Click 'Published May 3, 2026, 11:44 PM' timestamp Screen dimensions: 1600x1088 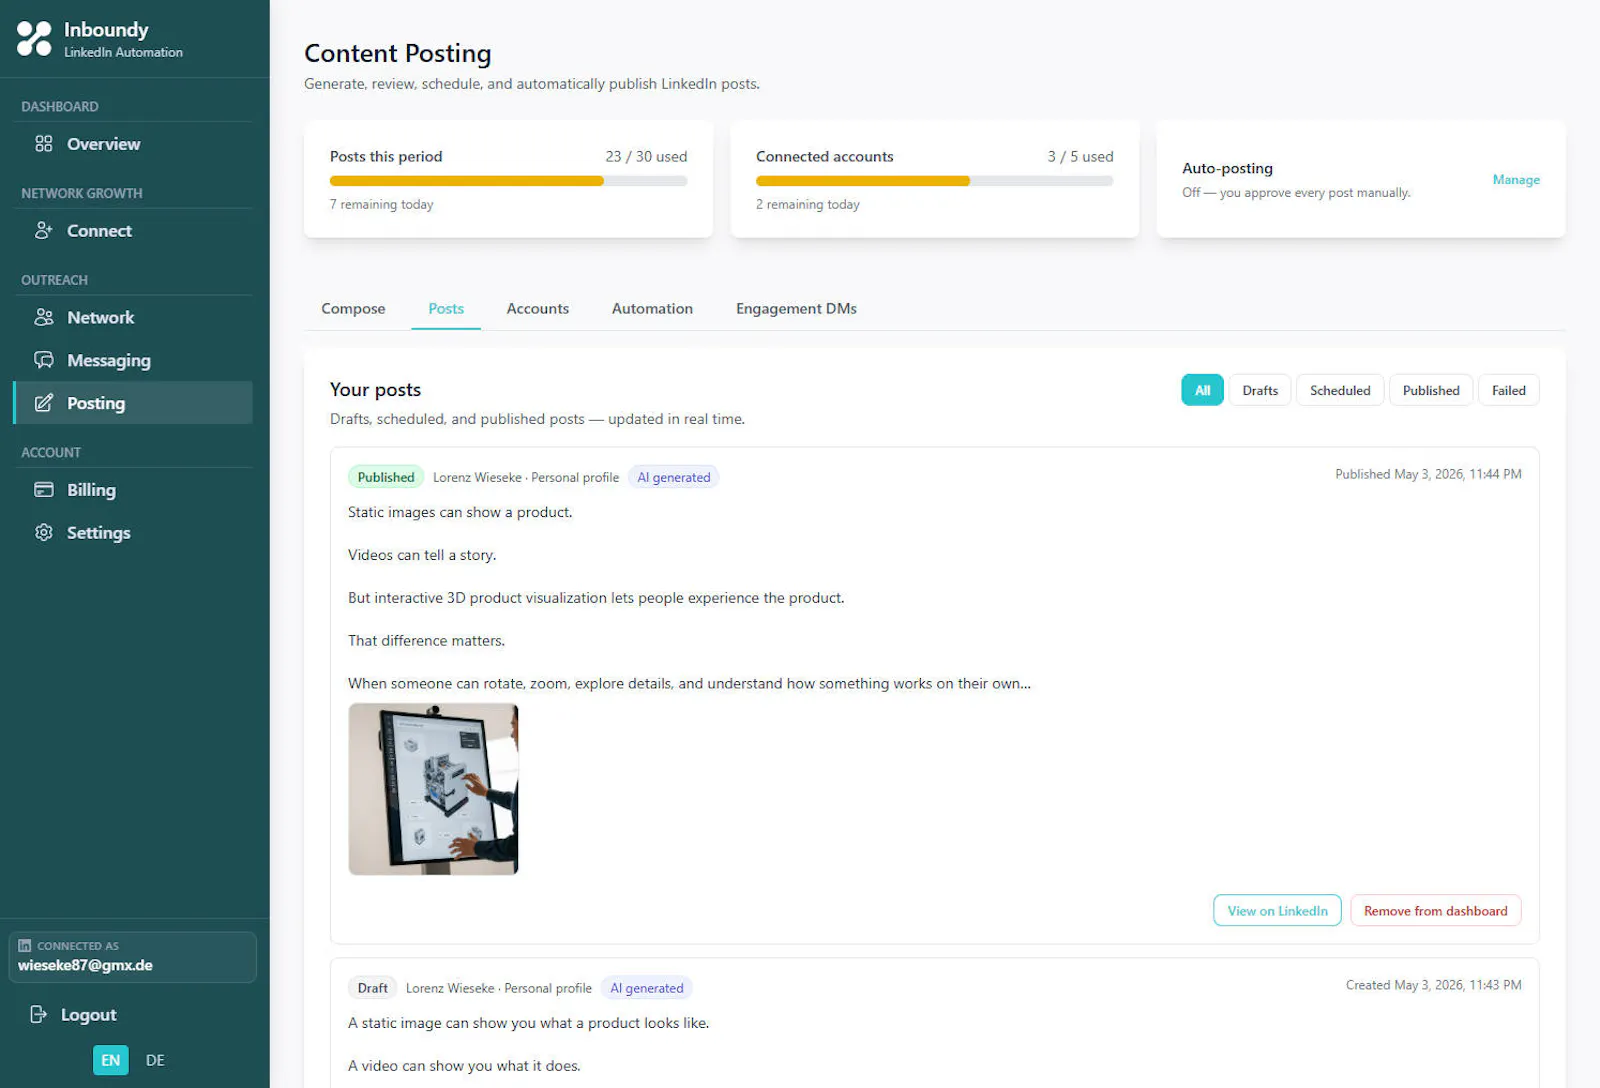(1428, 475)
